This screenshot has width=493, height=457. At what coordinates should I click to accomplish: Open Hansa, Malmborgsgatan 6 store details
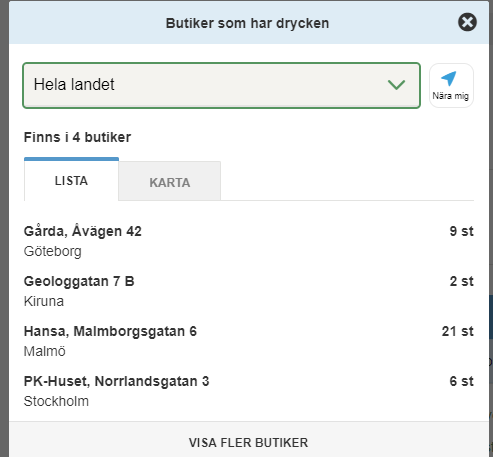249,341
